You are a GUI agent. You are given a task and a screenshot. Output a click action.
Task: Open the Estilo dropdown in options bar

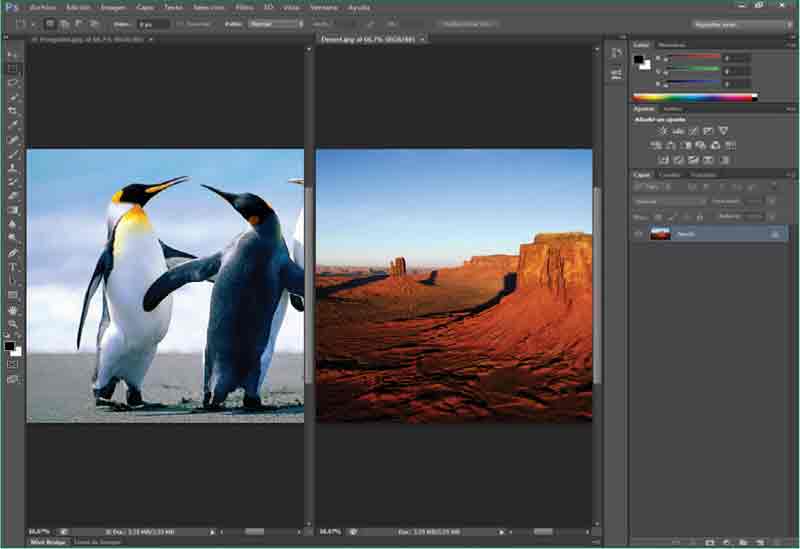(x=278, y=23)
